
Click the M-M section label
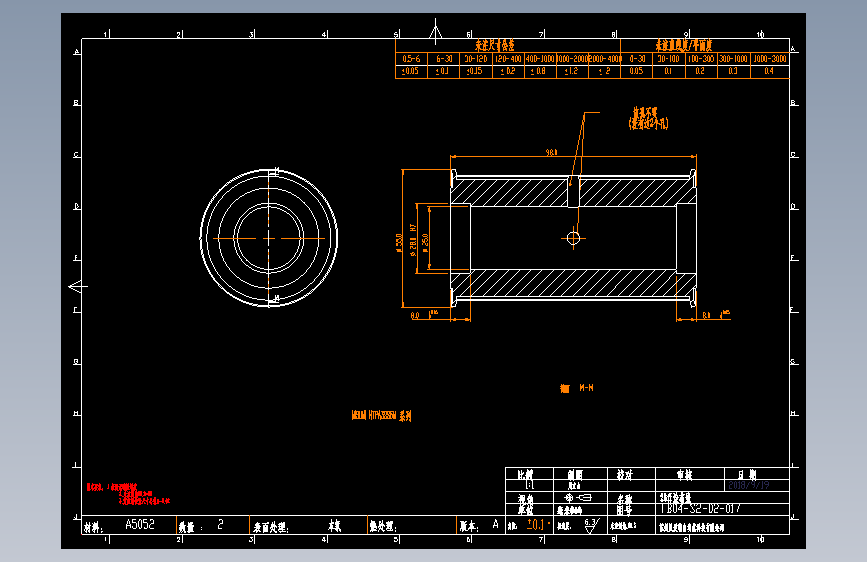coord(586,388)
